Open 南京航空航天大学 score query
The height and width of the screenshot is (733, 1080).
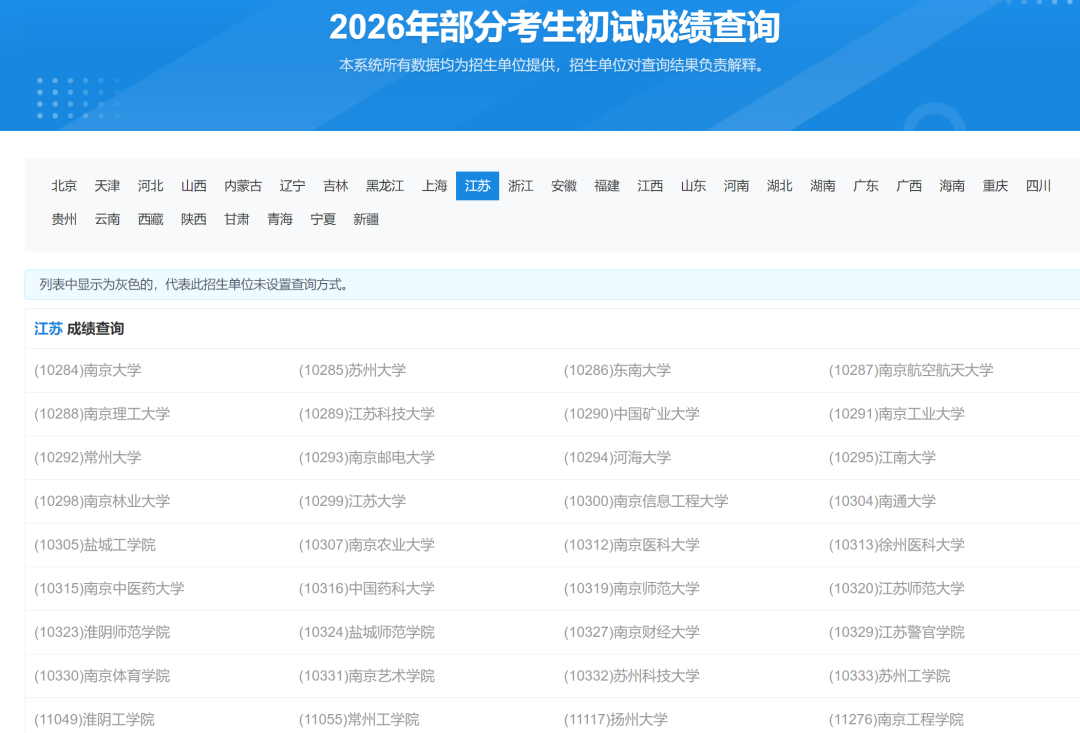(911, 370)
